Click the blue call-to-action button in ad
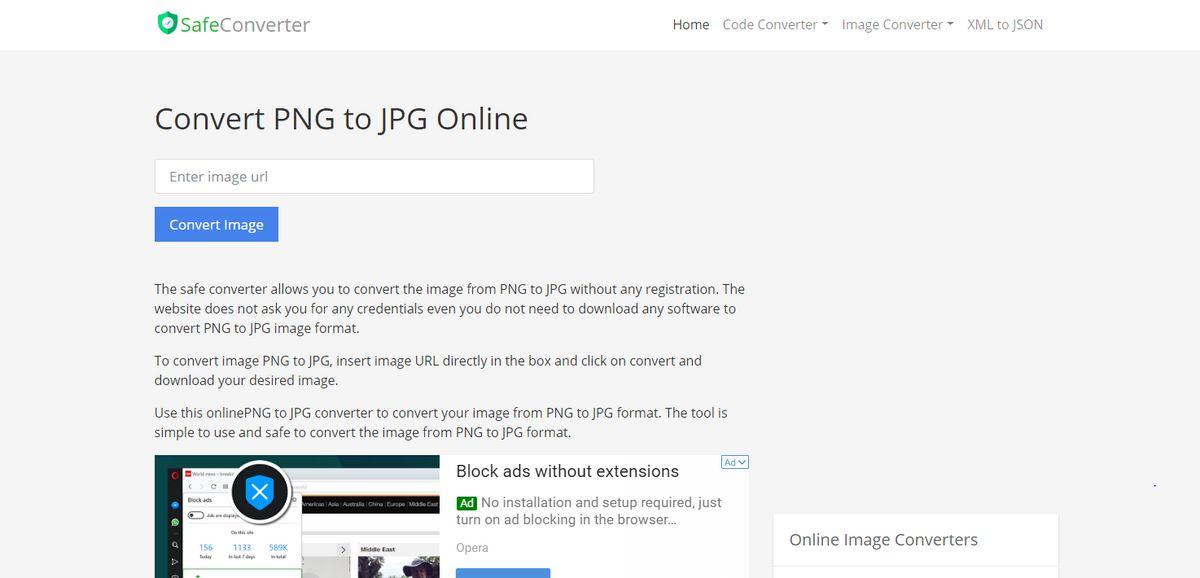 (503, 572)
